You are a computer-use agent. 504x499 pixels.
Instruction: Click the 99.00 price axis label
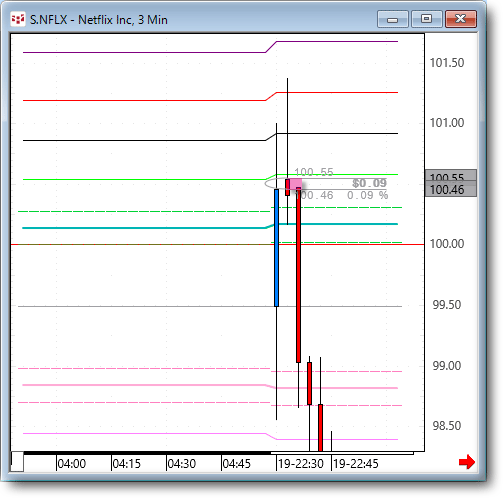(x=447, y=366)
